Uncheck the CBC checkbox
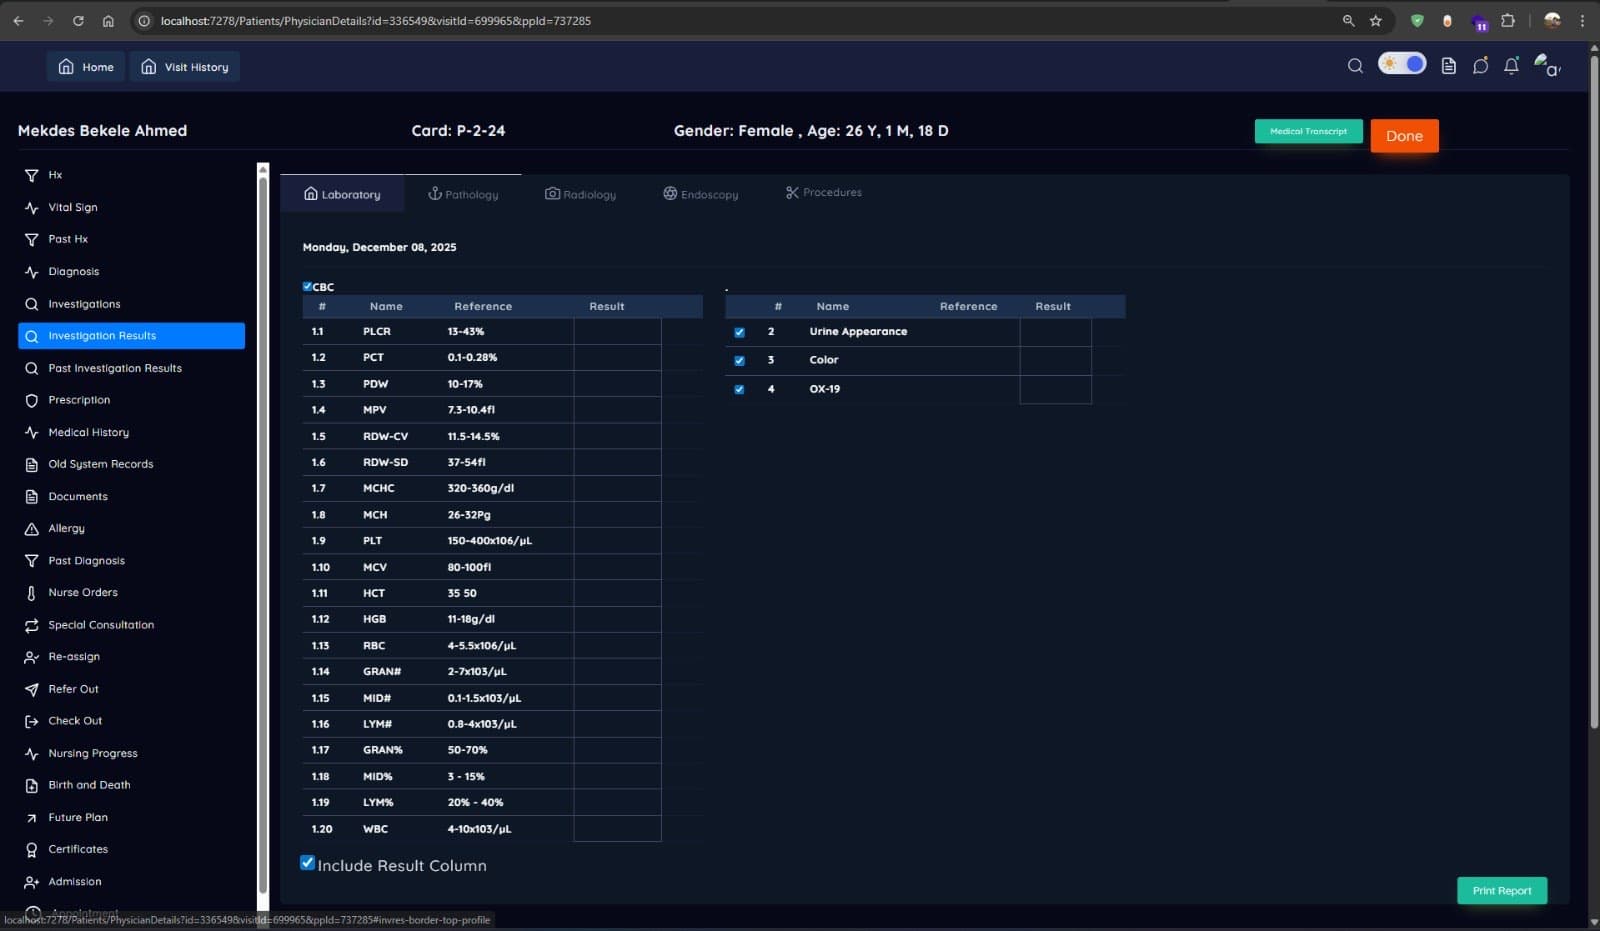Image resolution: width=1600 pixels, height=931 pixels. pyautogui.click(x=307, y=286)
